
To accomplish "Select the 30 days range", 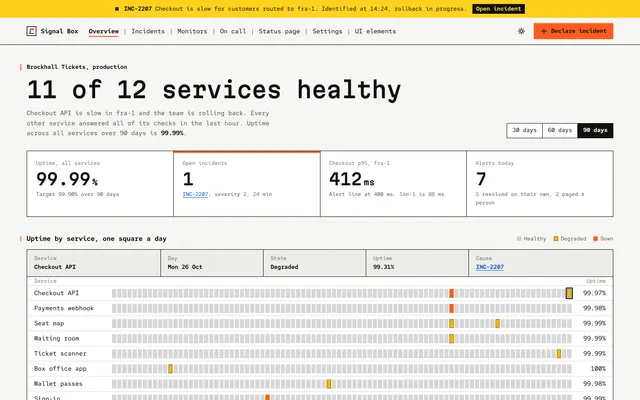I will tap(524, 130).
